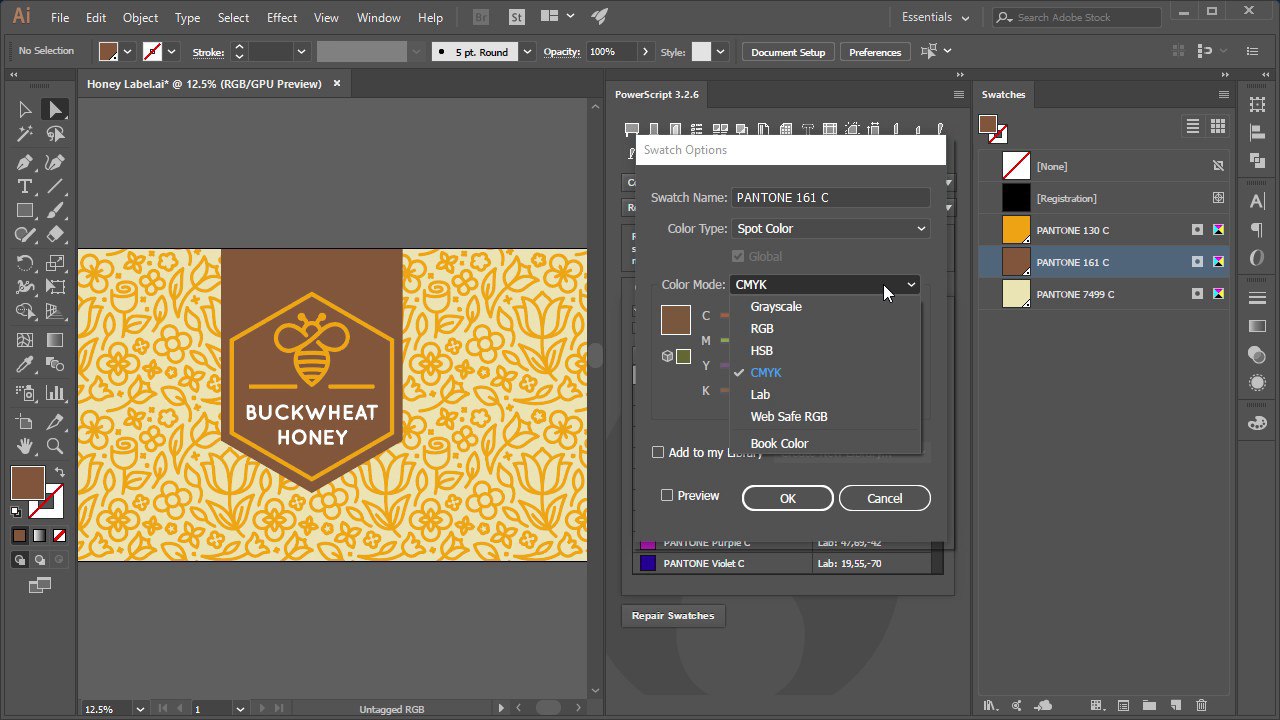The image size is (1280, 720).
Task: Choose Book Color from Color Mode list
Action: pos(779,444)
